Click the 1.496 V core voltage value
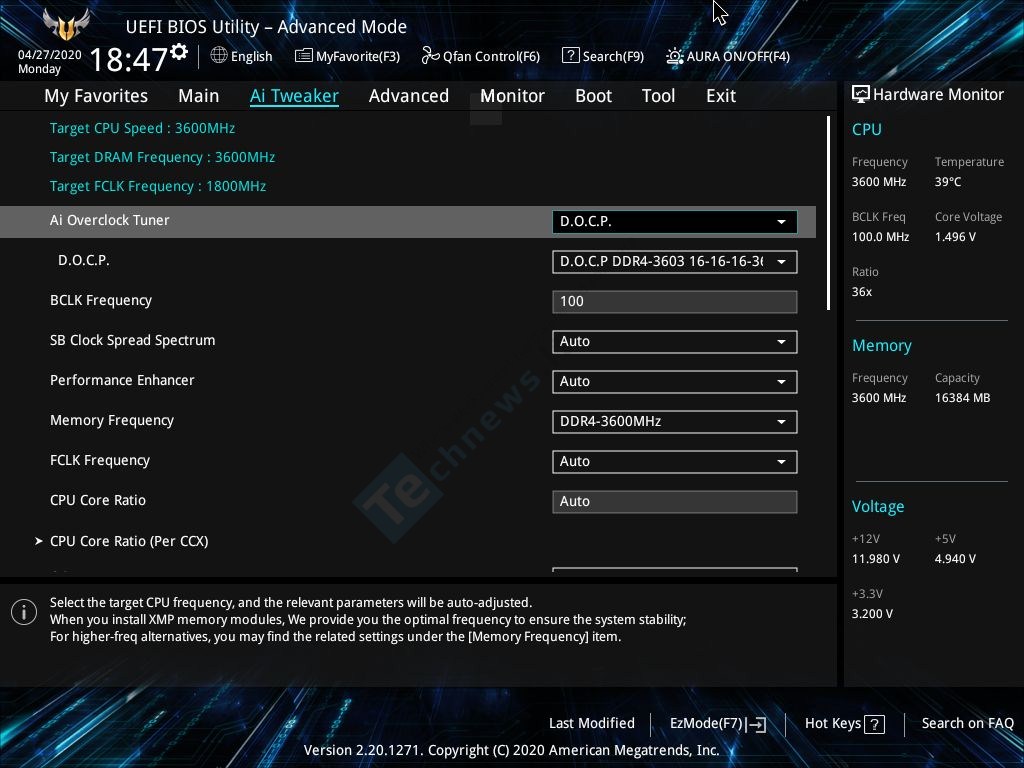Screen dimensions: 1024x768 (x=955, y=237)
